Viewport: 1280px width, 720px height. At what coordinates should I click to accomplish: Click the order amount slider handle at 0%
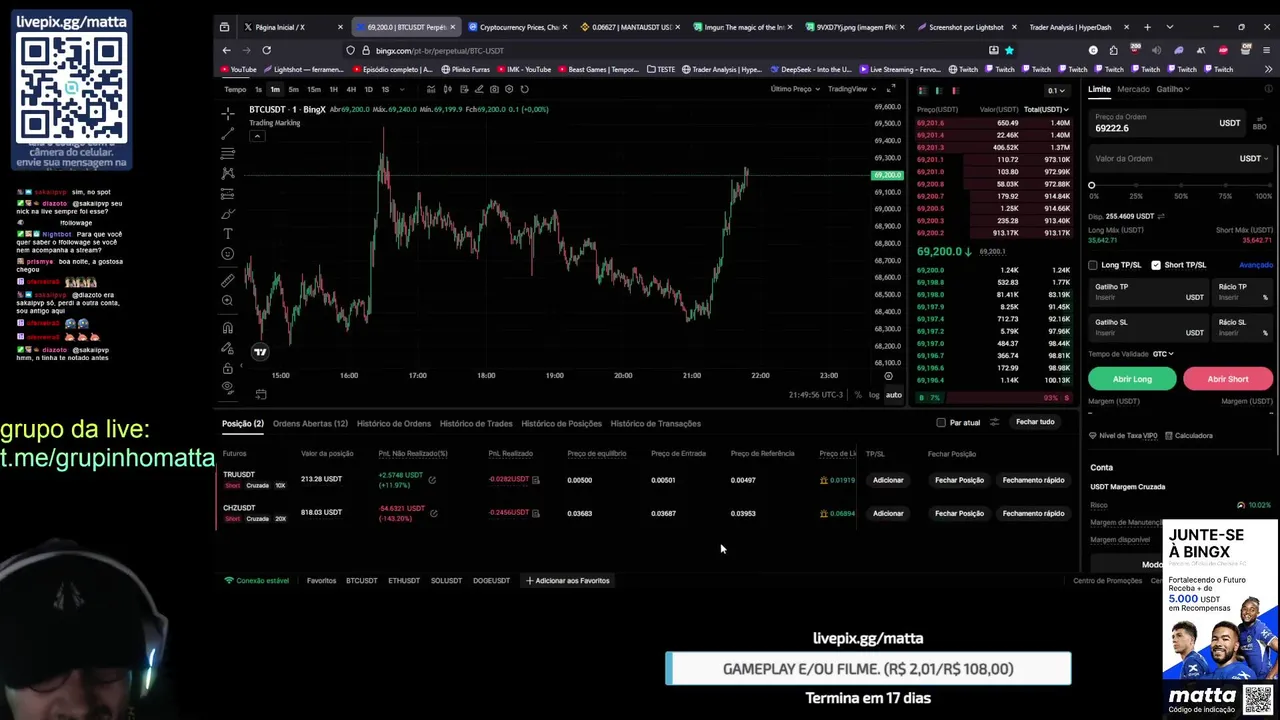coord(1092,185)
